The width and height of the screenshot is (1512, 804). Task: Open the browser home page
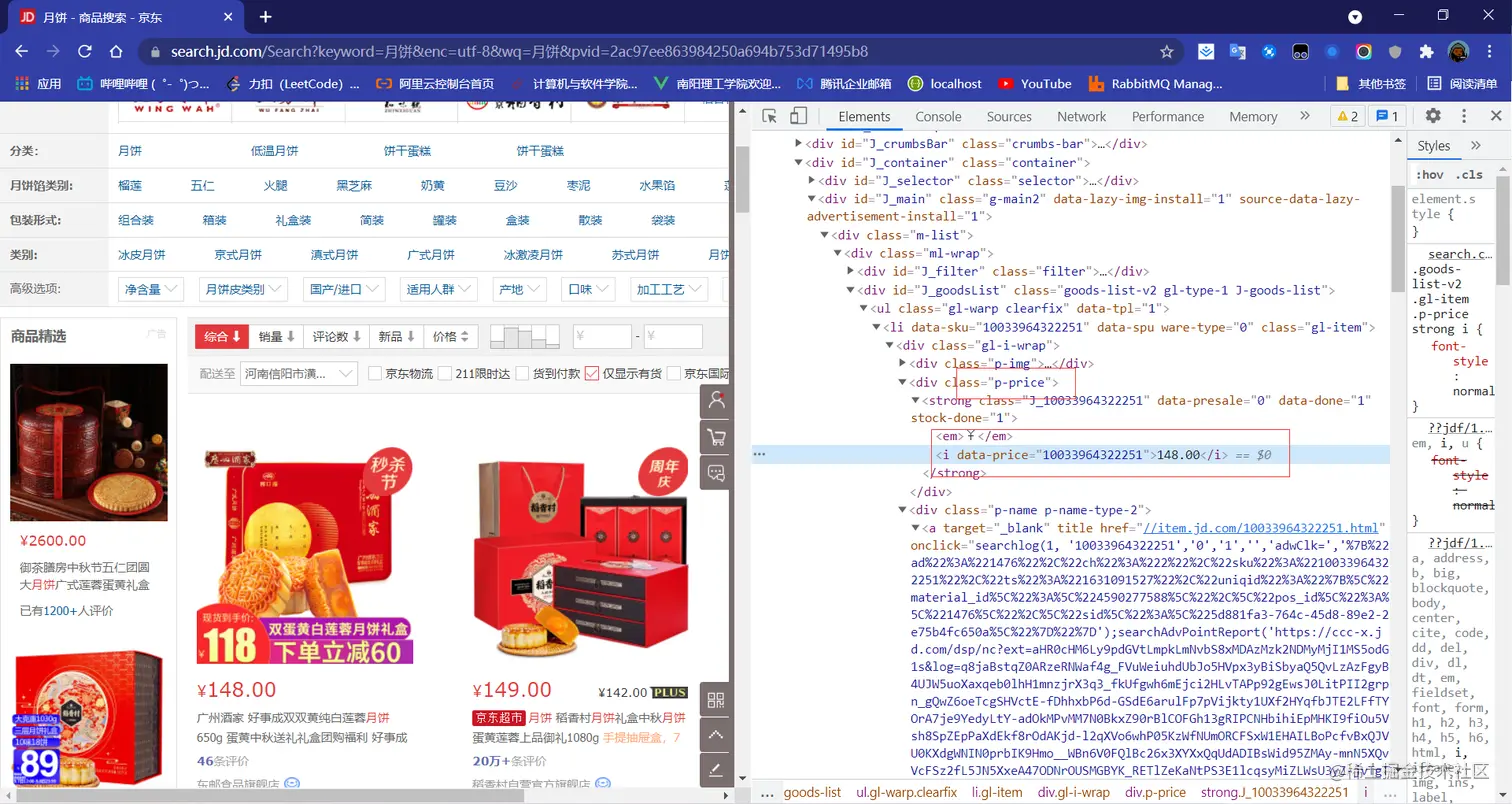point(116,51)
